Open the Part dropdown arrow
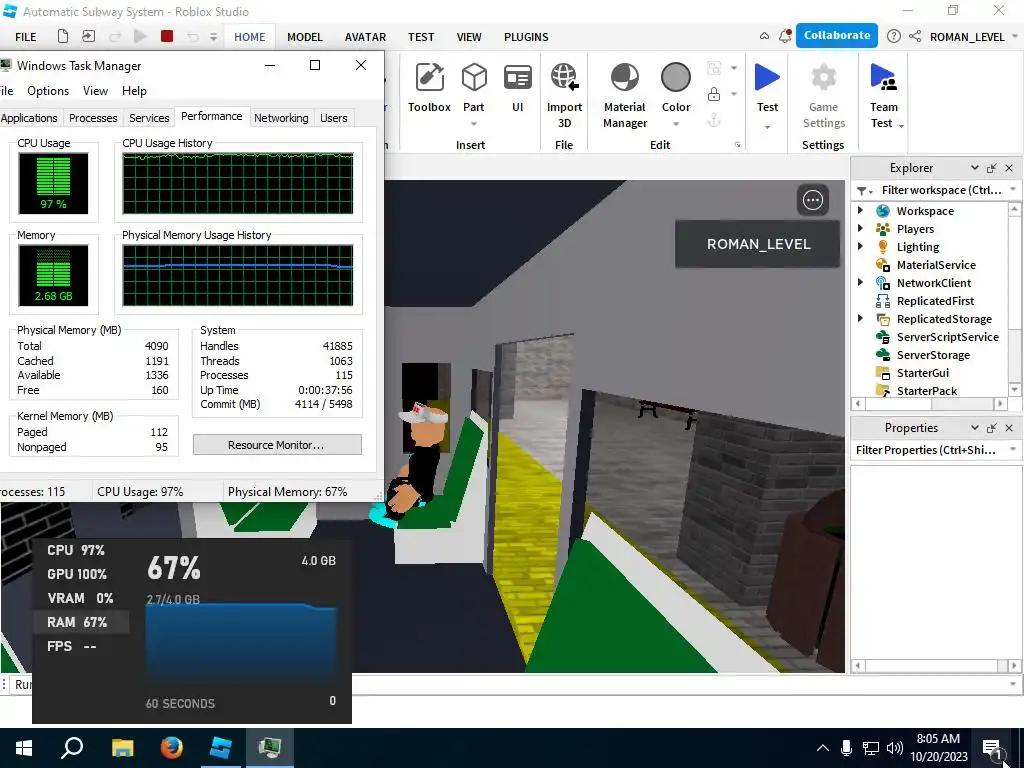Viewport: 1024px width, 768px height. (x=474, y=124)
